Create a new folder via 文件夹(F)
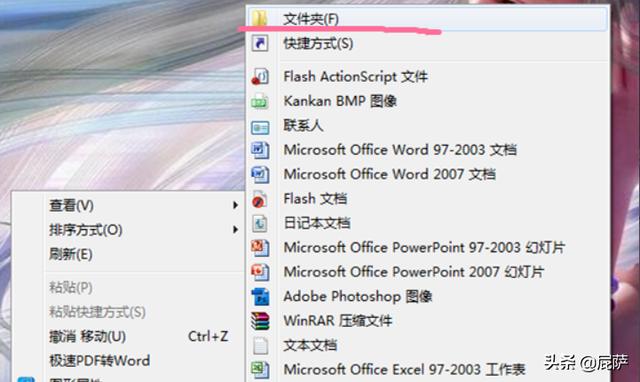The width and height of the screenshot is (640, 382). pos(426,18)
